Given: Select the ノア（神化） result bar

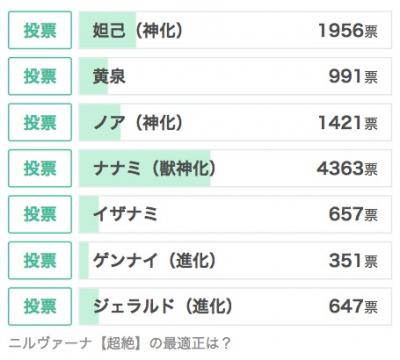Looking at the screenshot, I should click(235, 122).
